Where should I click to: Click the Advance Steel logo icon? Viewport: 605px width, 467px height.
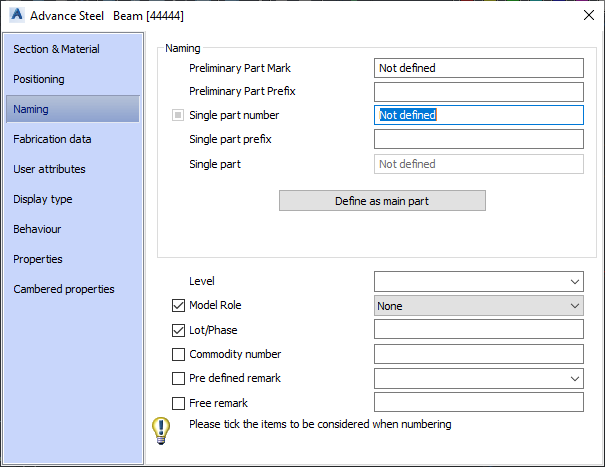pos(17,15)
